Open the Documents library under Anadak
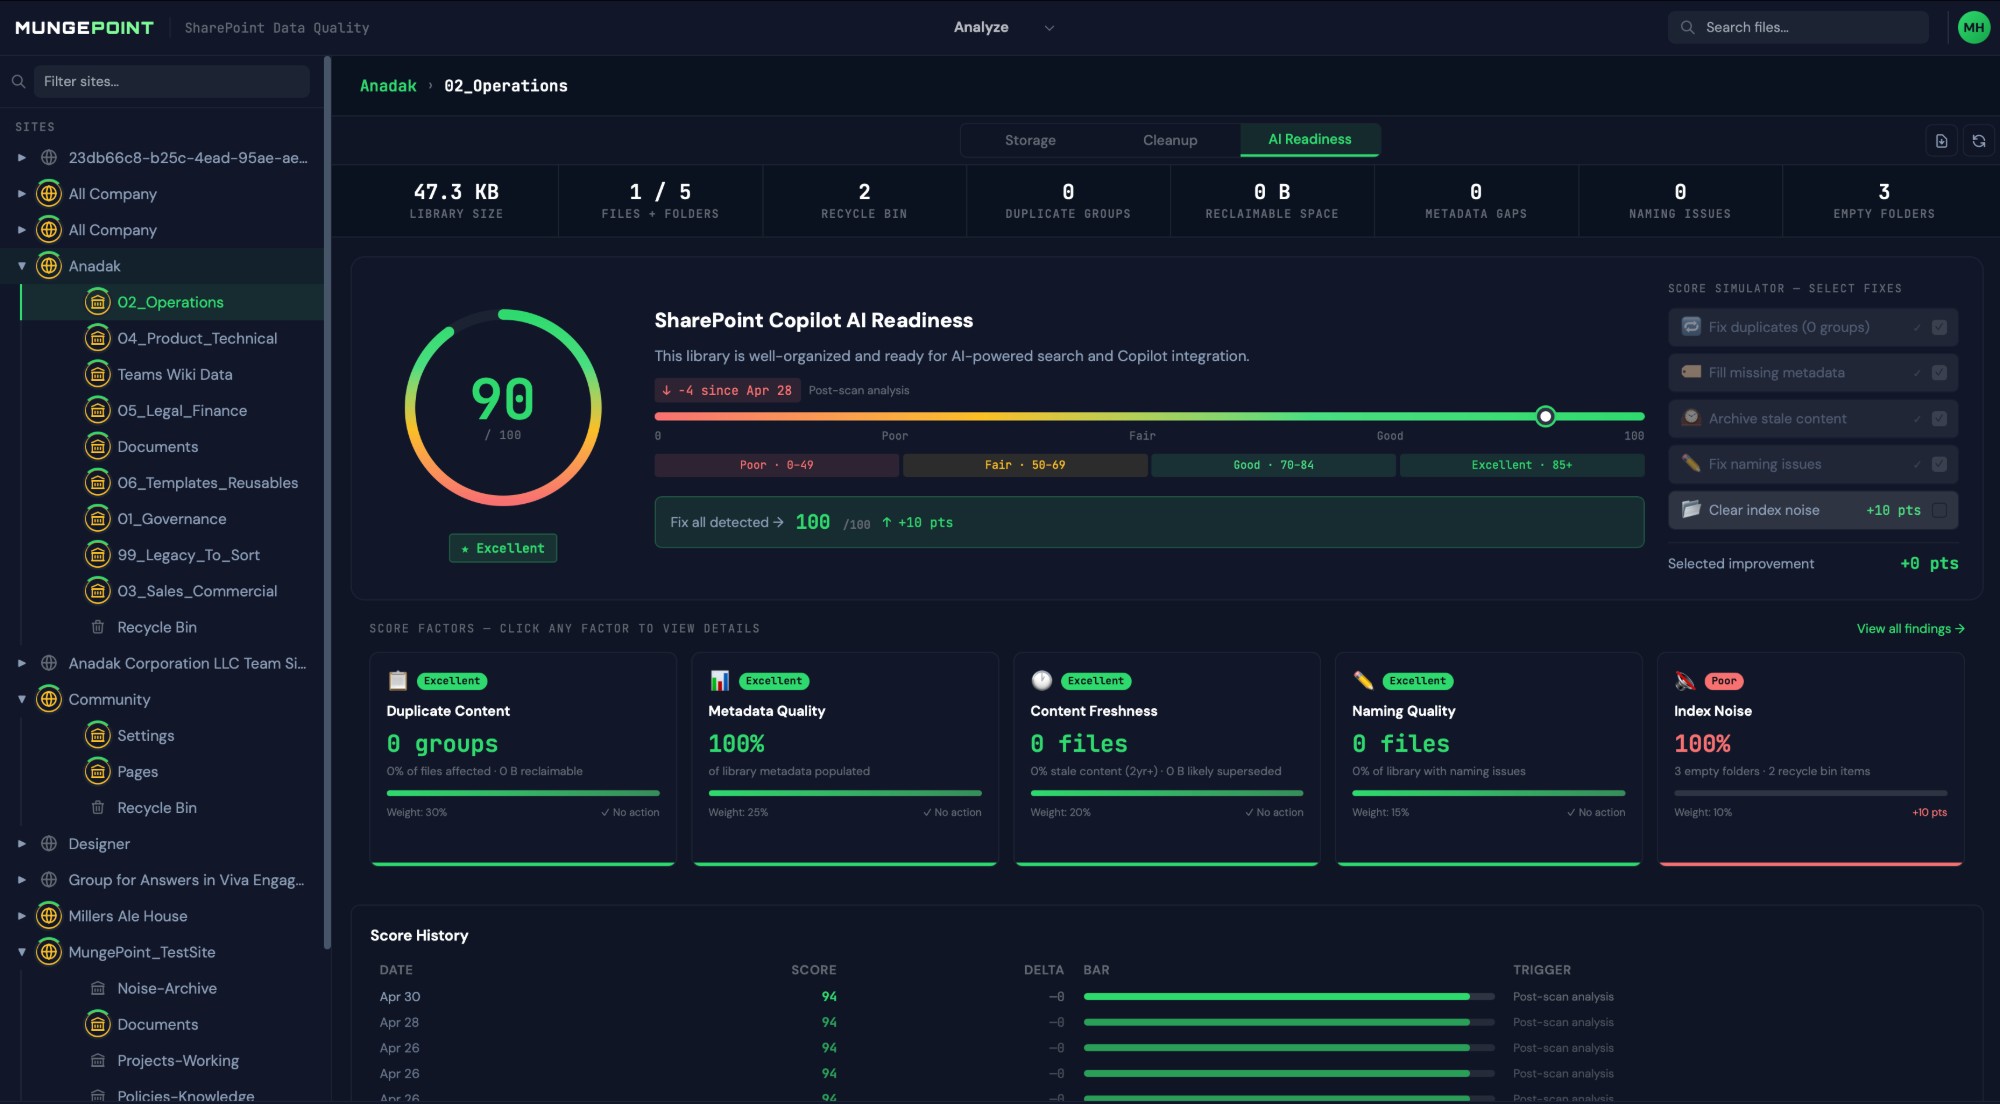 [157, 447]
